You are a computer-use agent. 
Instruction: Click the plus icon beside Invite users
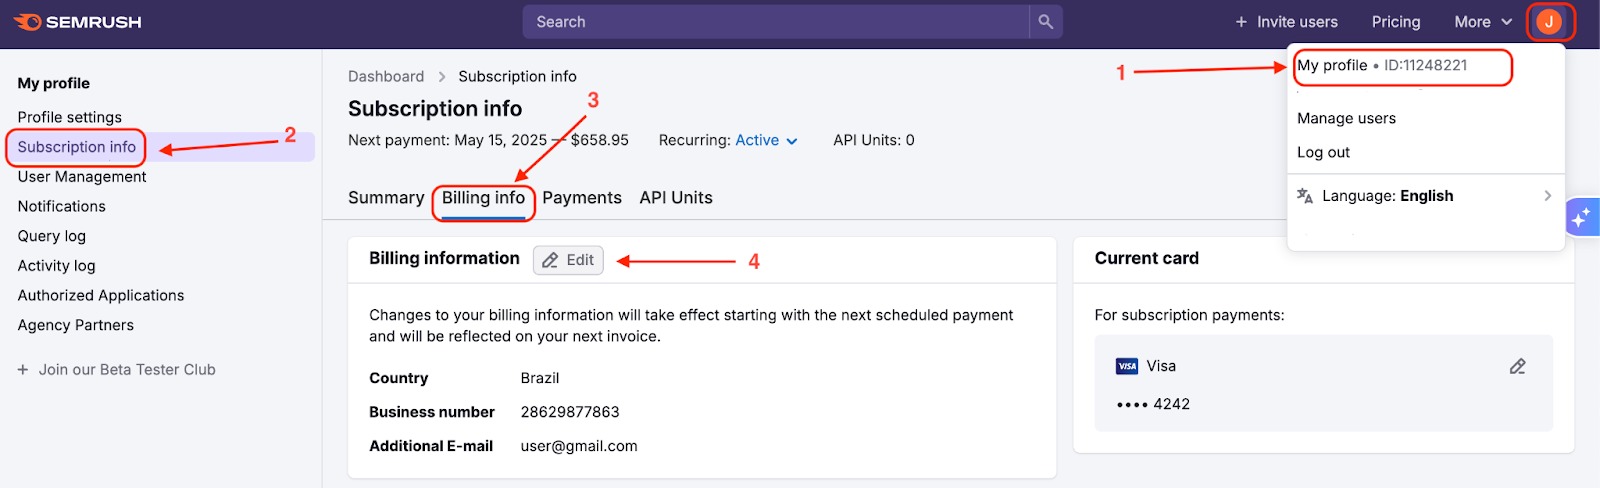coord(1241,22)
